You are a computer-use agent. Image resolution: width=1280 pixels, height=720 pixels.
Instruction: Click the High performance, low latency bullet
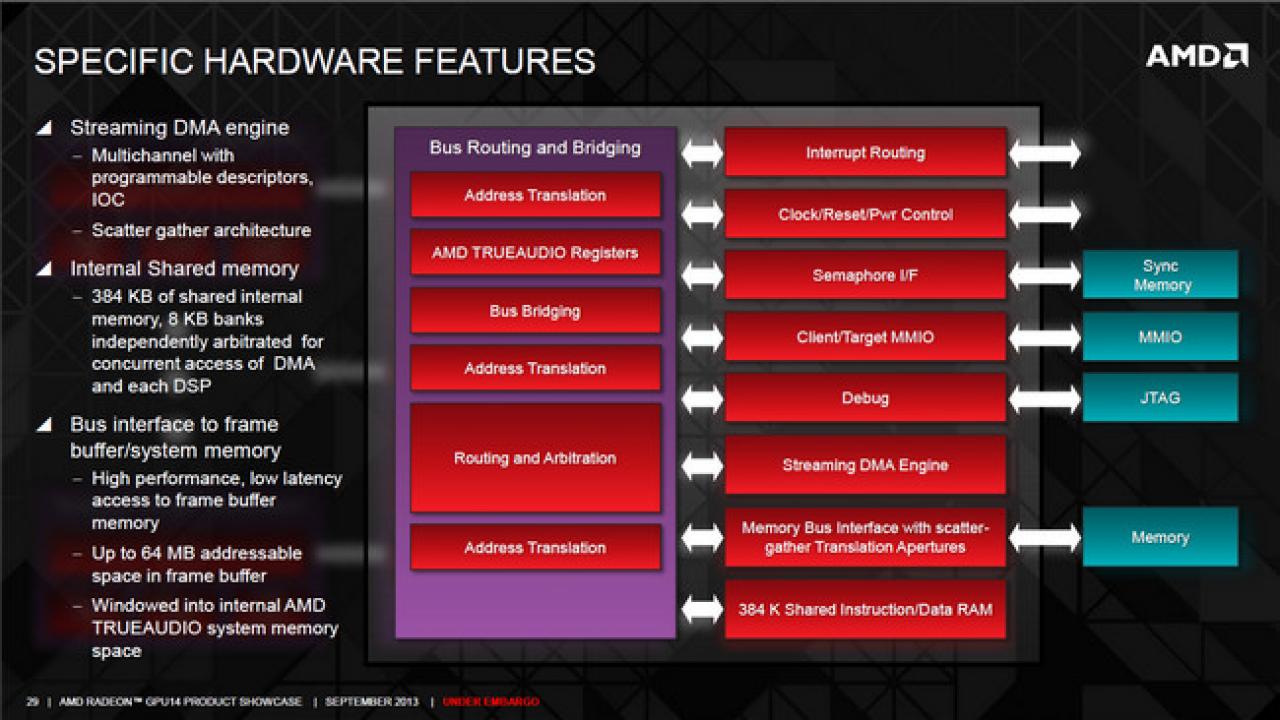pyautogui.click(x=216, y=501)
